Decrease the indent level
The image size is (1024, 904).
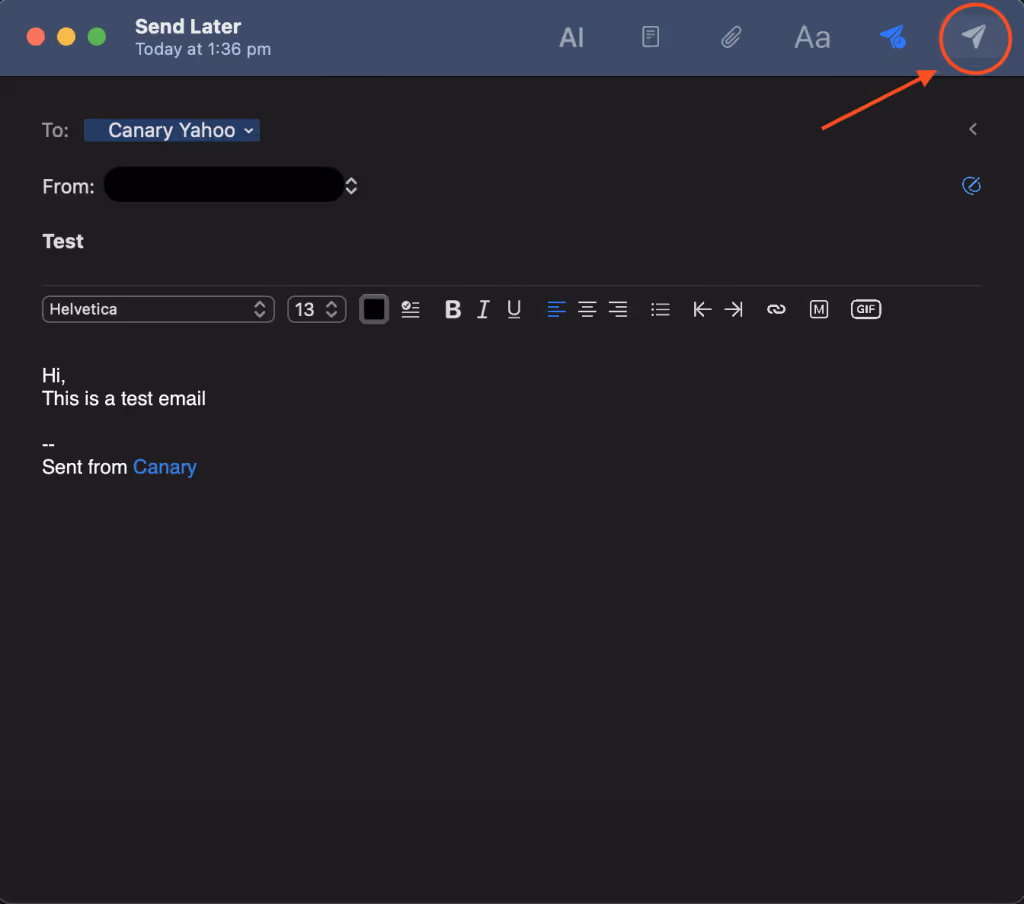point(702,309)
